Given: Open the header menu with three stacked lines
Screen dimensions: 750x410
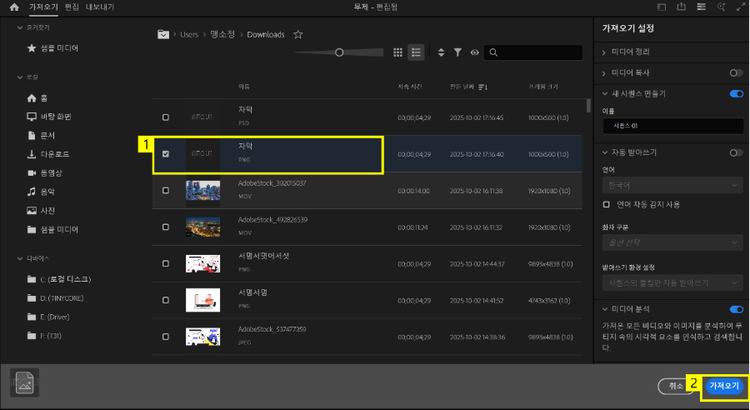Looking at the screenshot, I should click(x=701, y=7).
